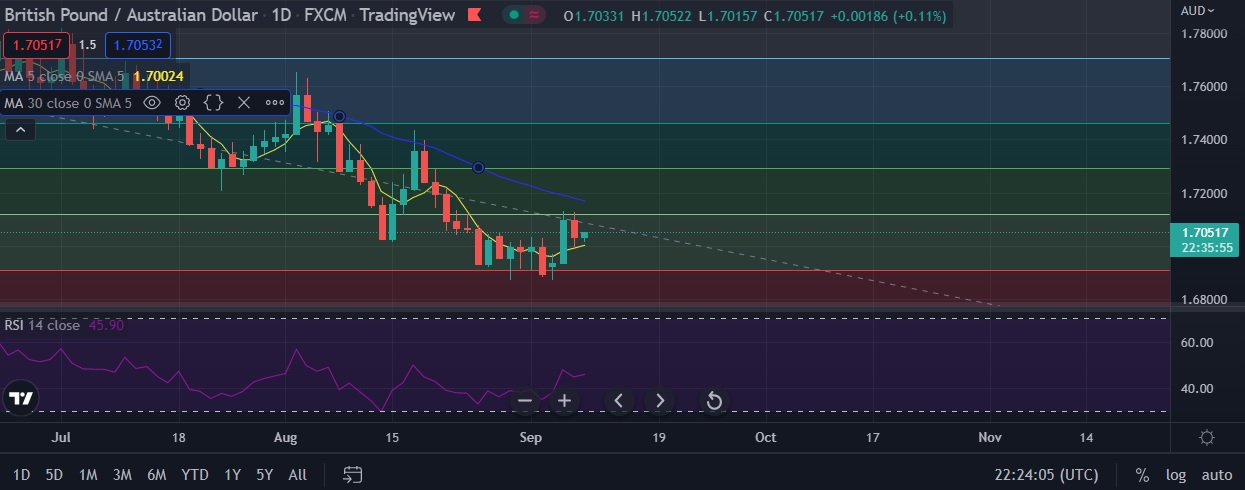The width and height of the screenshot is (1245, 490).
Task: Zoom out chart with minus button
Action: tap(525, 401)
